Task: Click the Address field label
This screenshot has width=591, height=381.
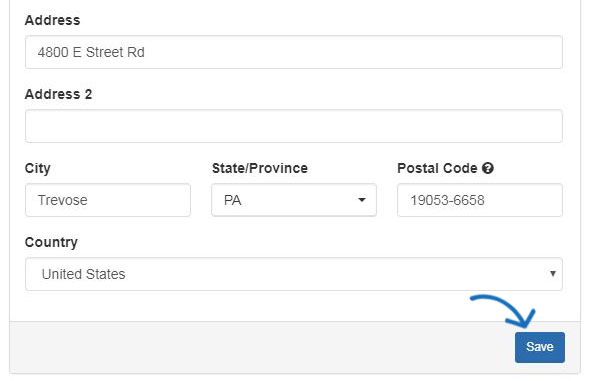Action: click(x=52, y=20)
